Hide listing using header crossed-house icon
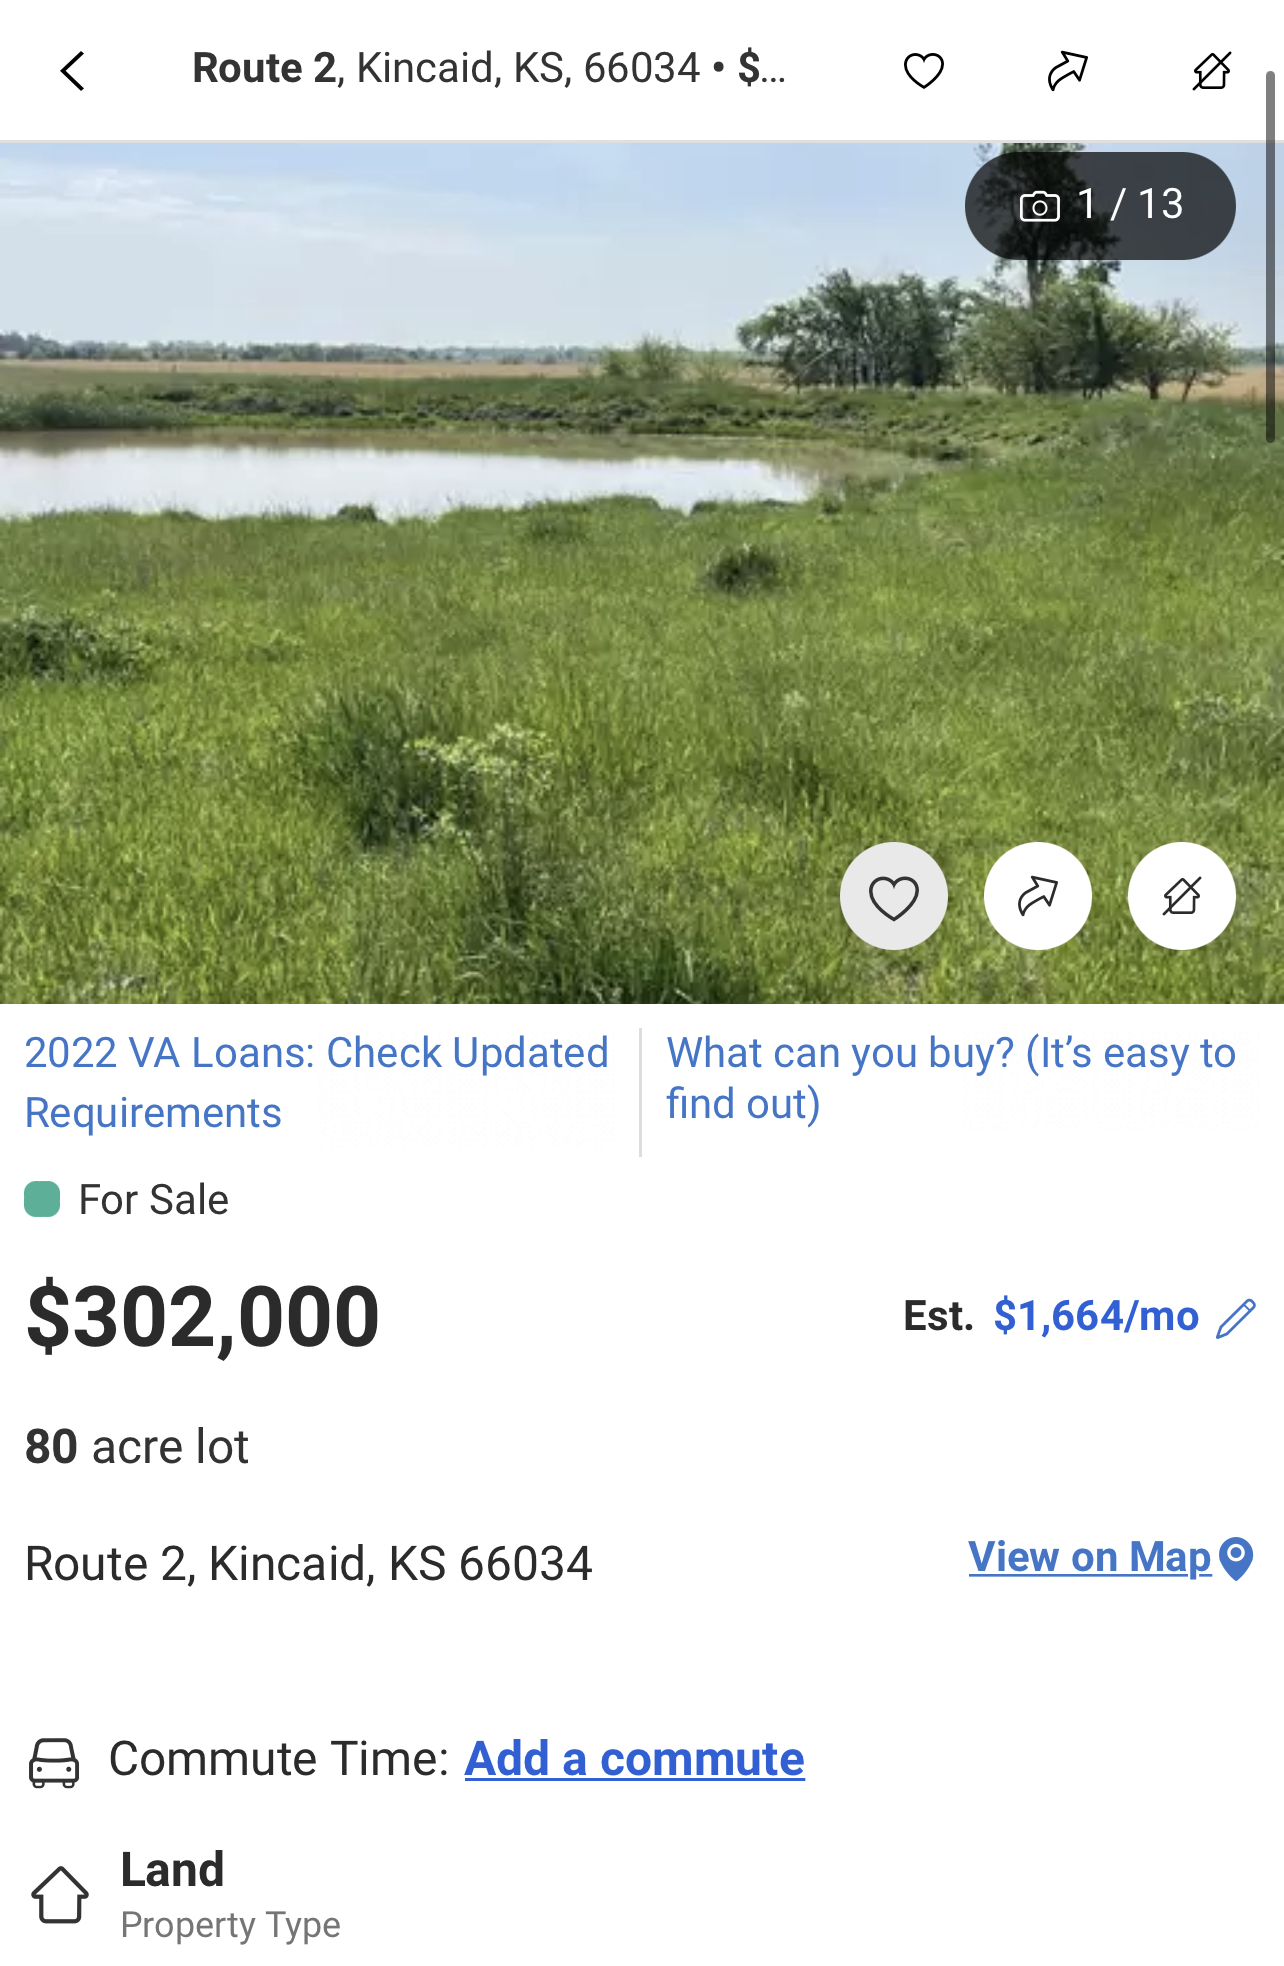Viewport: 1284px width, 1966px height. (1211, 71)
